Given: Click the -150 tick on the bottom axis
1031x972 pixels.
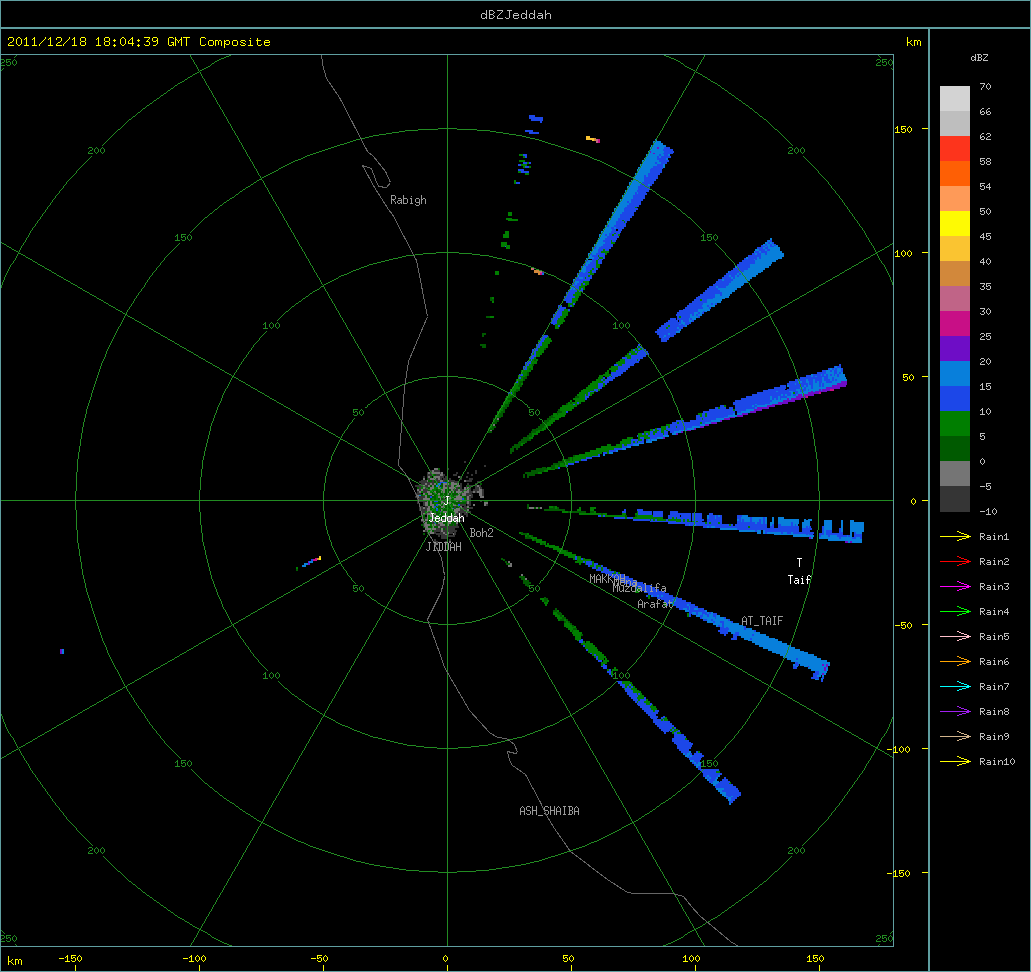Looking at the screenshot, I should [x=70, y=958].
